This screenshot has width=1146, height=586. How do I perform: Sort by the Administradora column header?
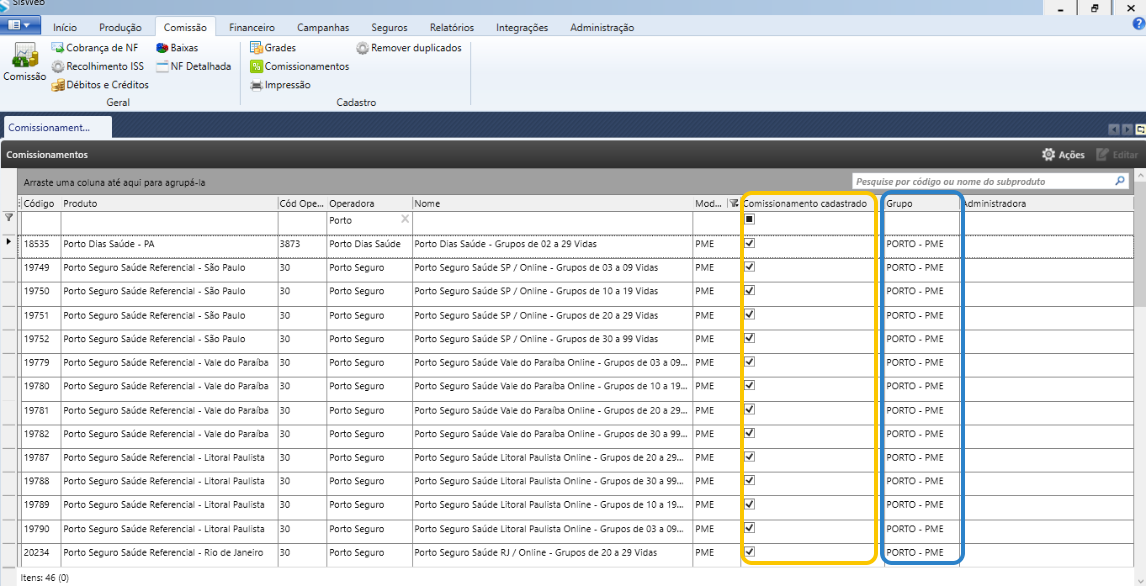tap(1047, 204)
